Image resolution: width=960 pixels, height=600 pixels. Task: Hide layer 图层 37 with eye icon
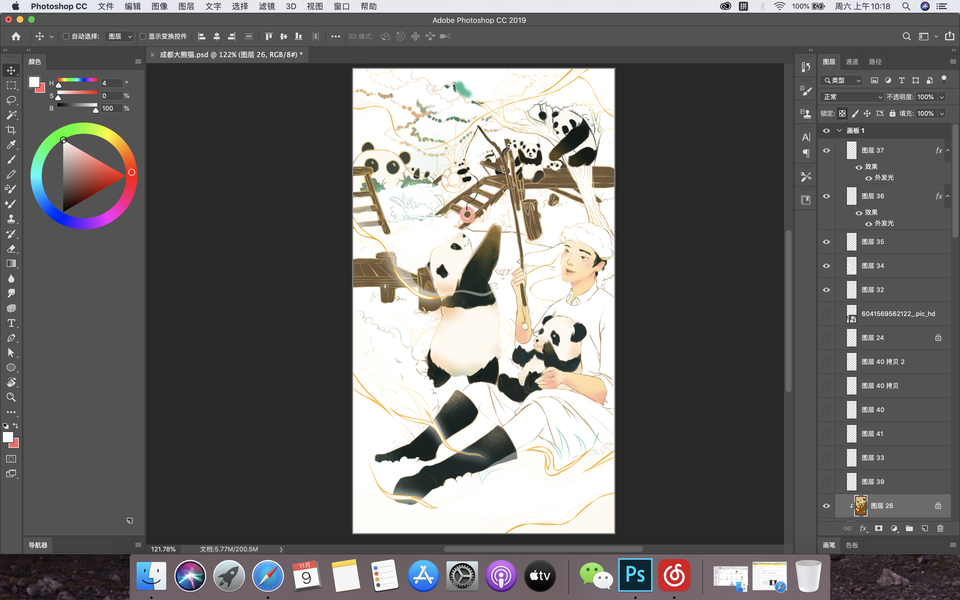coord(826,150)
